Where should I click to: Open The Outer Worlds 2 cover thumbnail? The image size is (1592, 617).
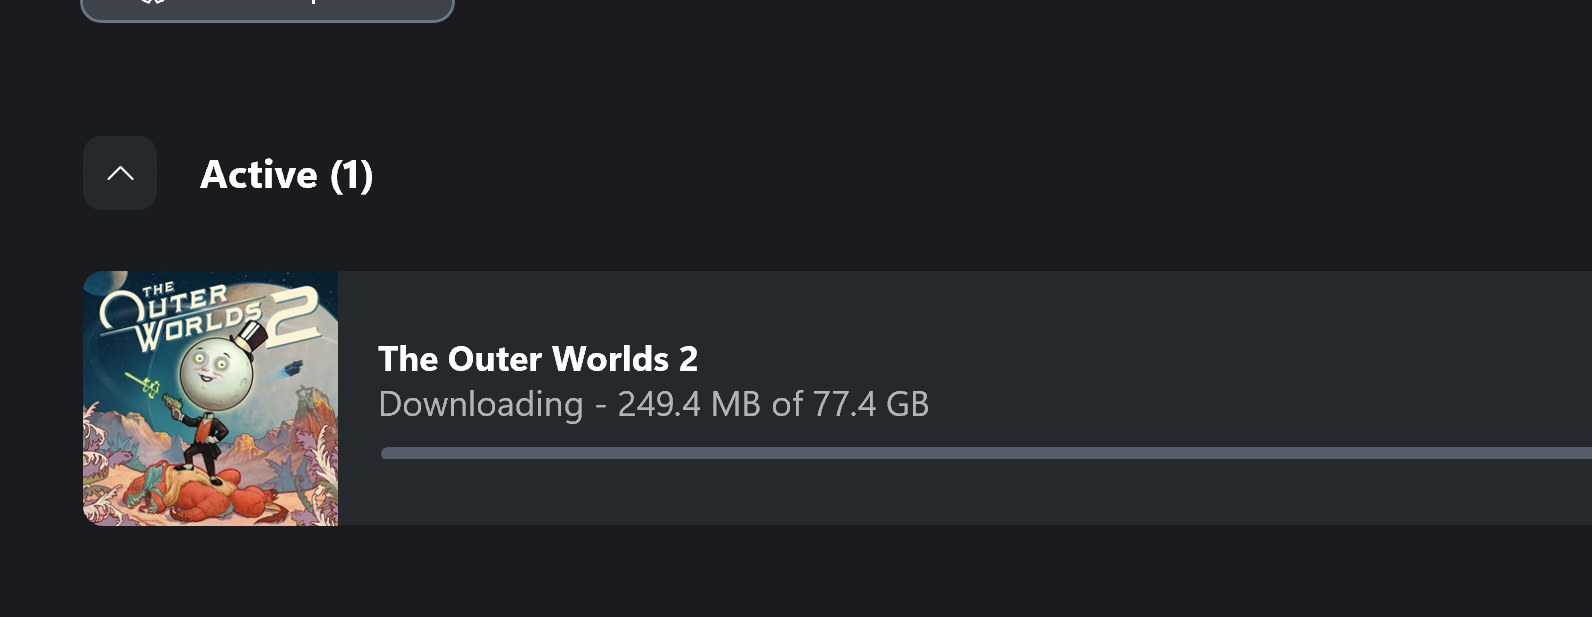coord(210,398)
